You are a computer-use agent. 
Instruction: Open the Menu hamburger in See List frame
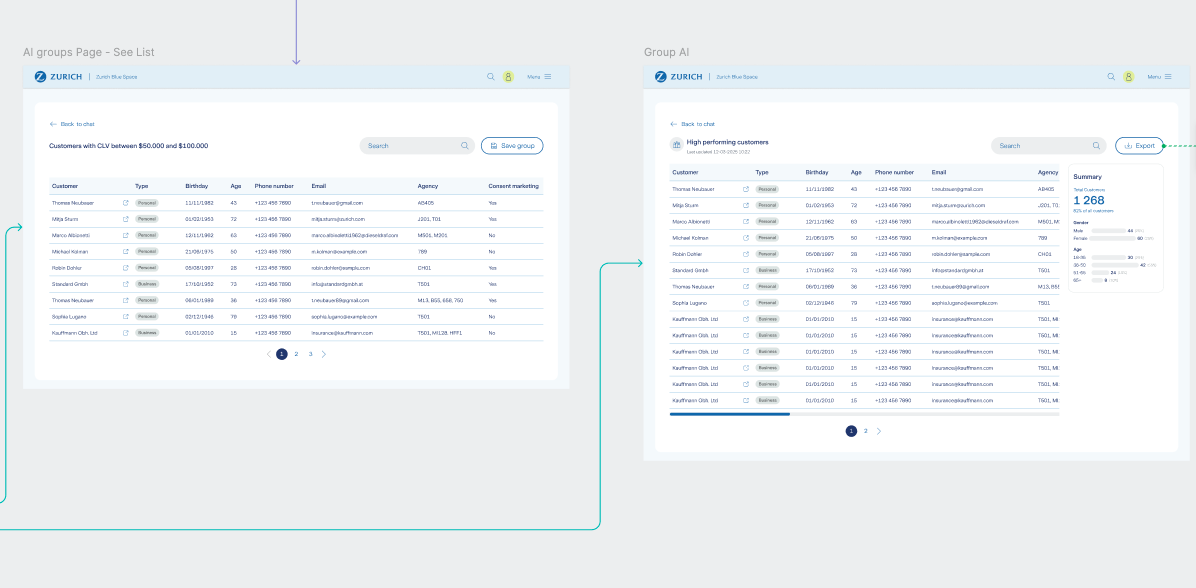(548, 76)
